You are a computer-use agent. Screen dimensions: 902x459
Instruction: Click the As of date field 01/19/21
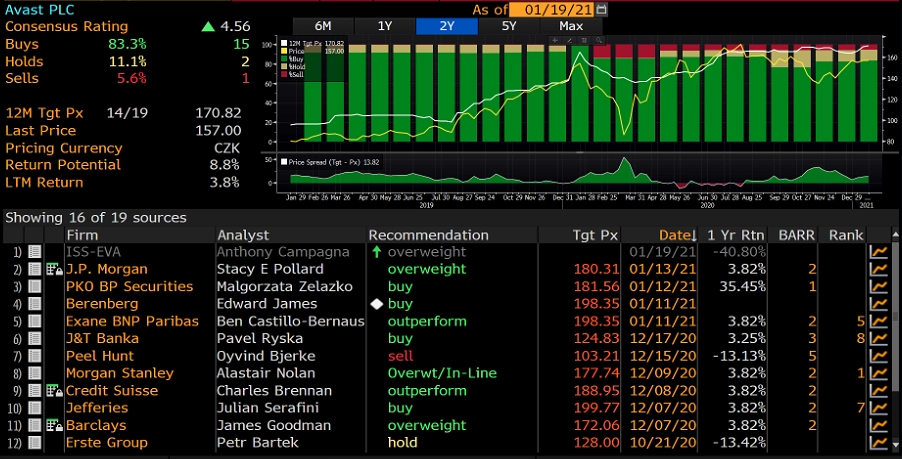(552, 9)
